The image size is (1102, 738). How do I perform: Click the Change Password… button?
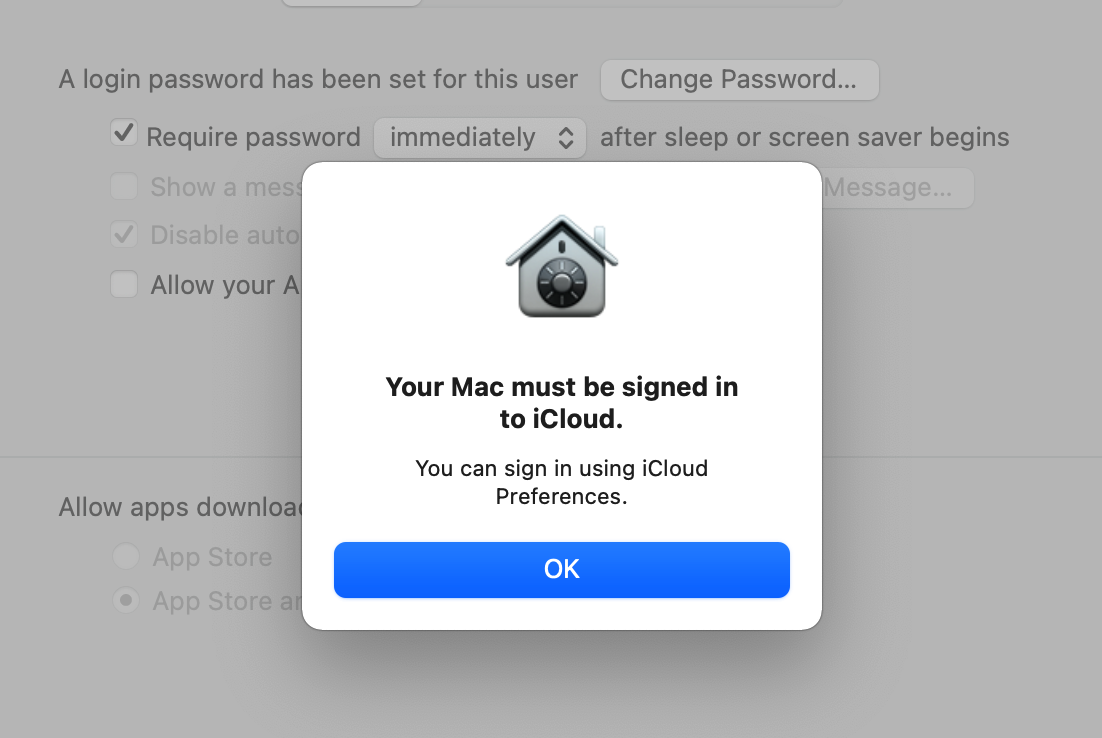coord(739,80)
